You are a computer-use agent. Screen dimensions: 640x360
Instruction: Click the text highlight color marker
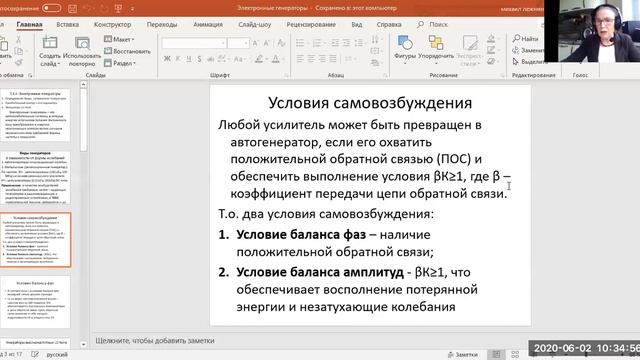click(260, 59)
